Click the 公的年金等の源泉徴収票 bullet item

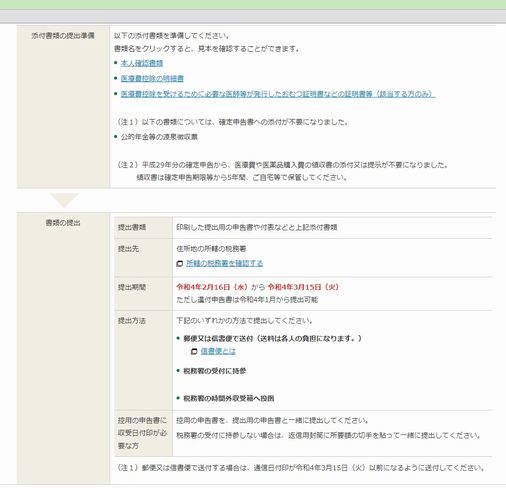tap(159, 137)
